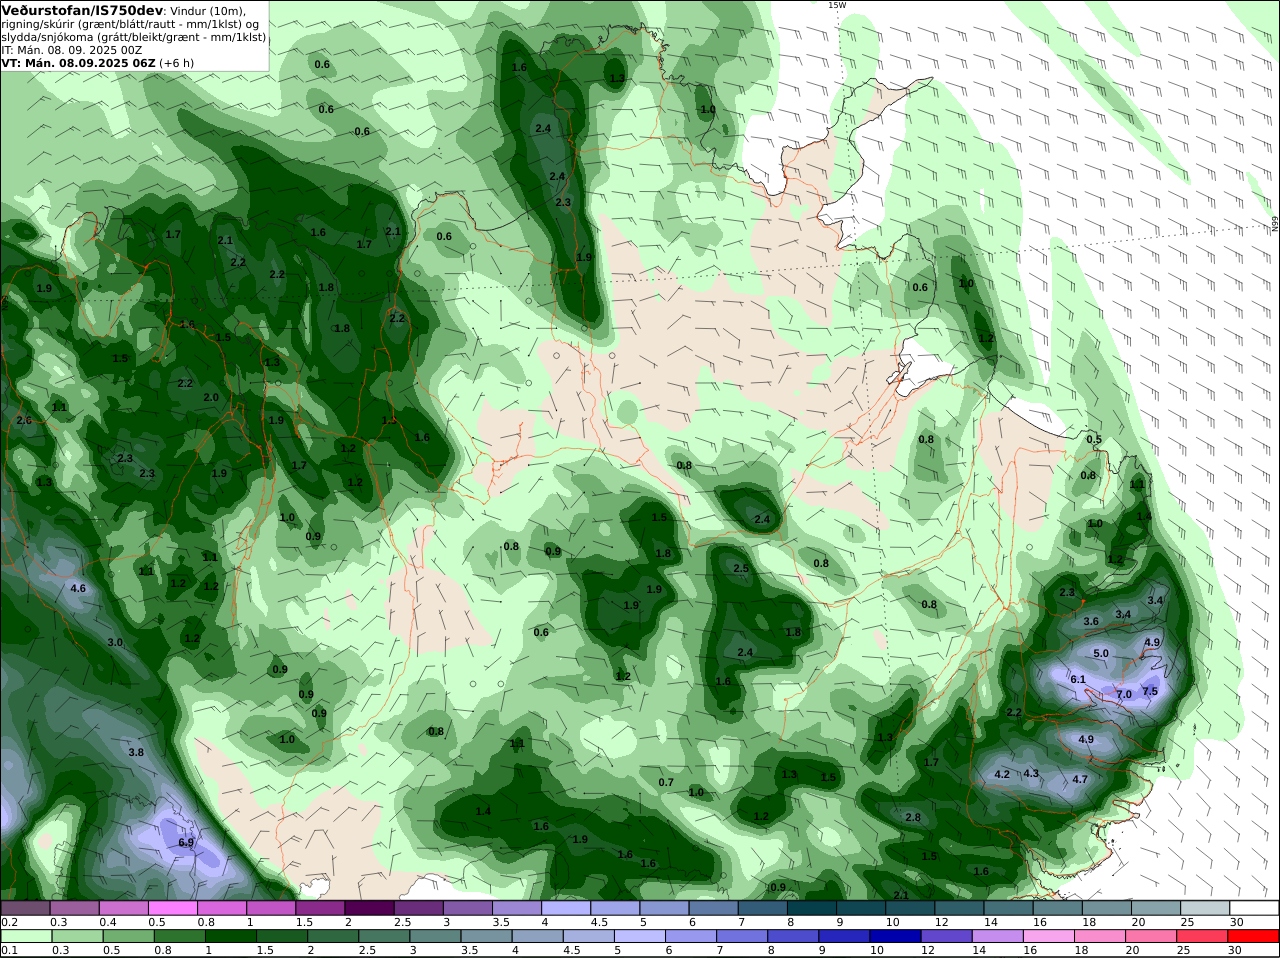The height and width of the screenshot is (958, 1280).
Task: Click the 0.7 value on the map
Action: 666,782
